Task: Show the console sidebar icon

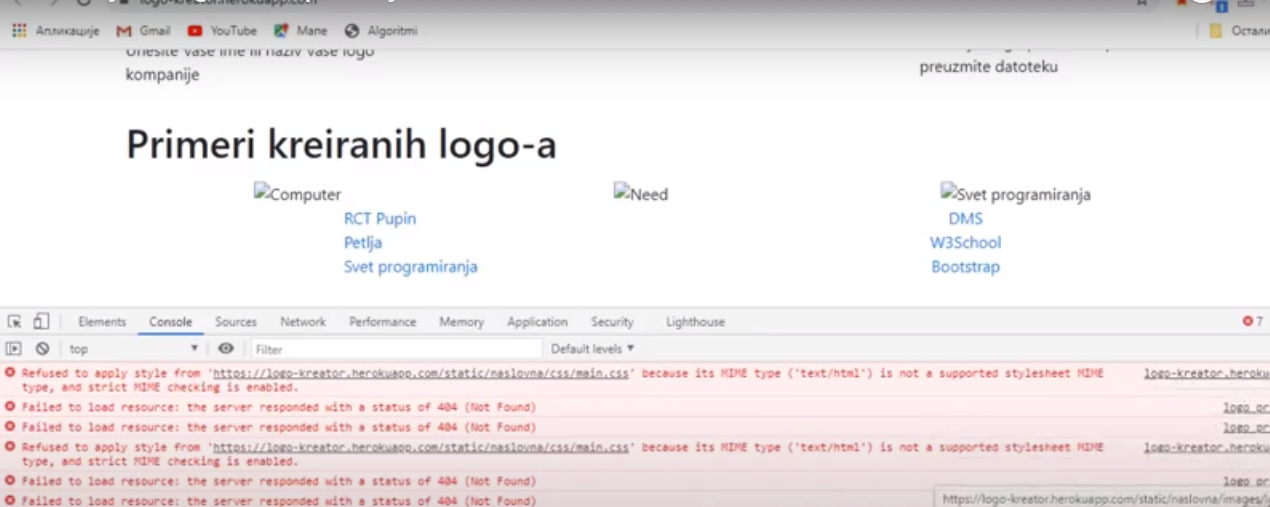Action: (14, 349)
